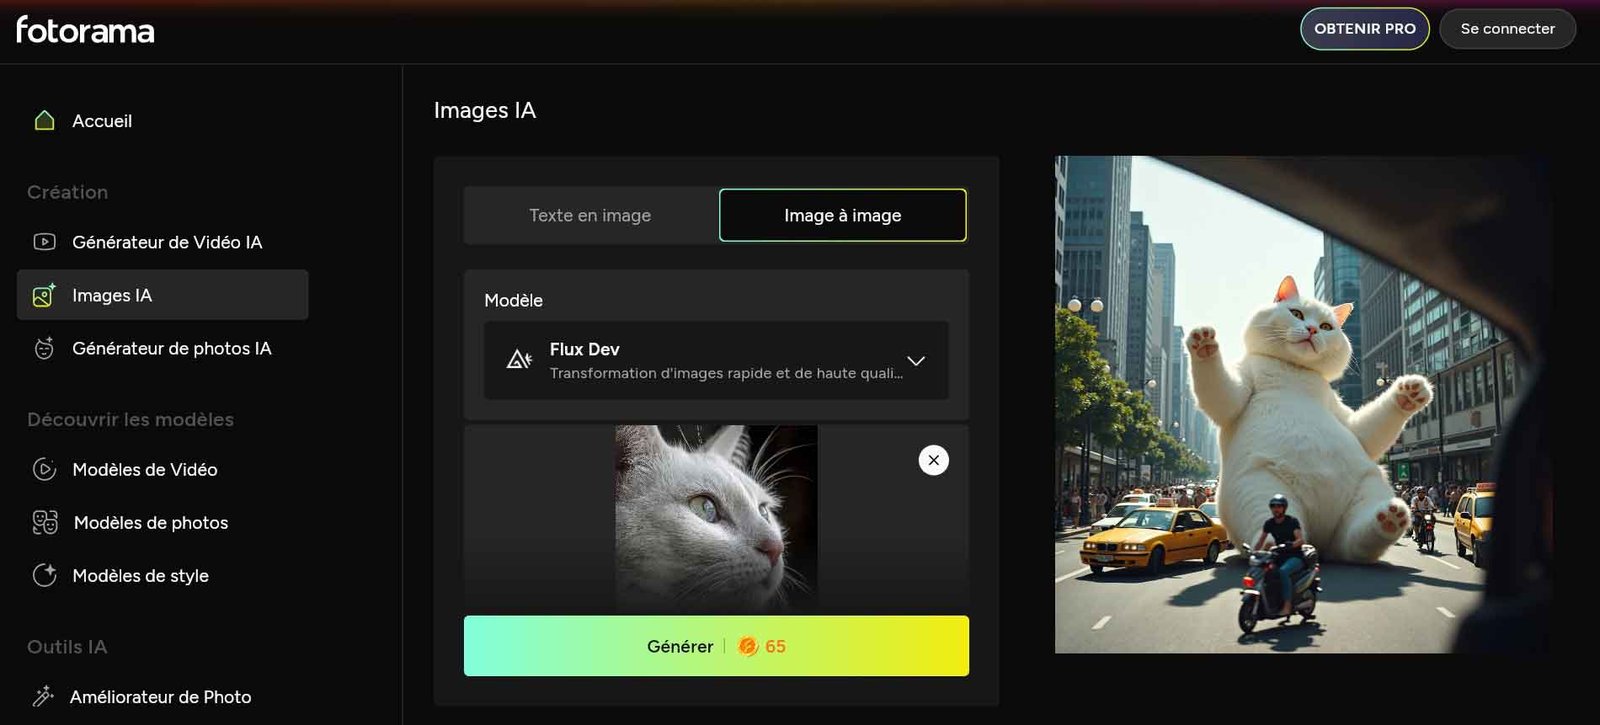Image resolution: width=1600 pixels, height=725 pixels.
Task: Click OBTENIR PRO button
Action: [1364, 29]
